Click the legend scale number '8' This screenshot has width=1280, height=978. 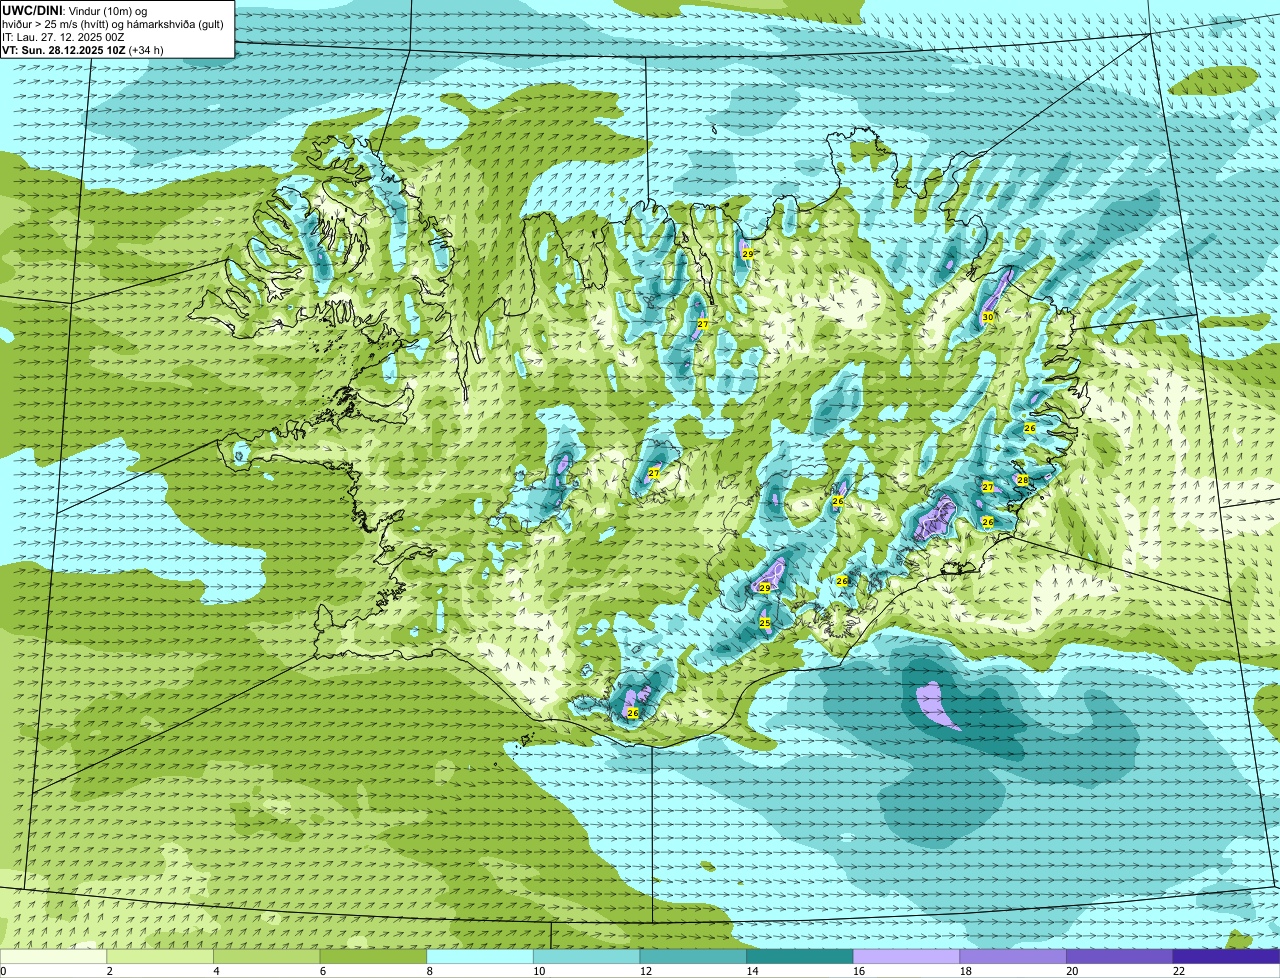(429, 971)
